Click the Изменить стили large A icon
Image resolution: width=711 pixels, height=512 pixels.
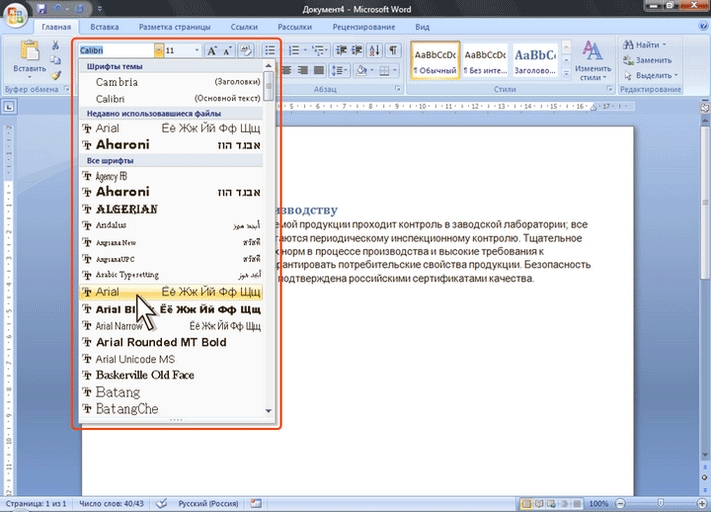coord(592,51)
